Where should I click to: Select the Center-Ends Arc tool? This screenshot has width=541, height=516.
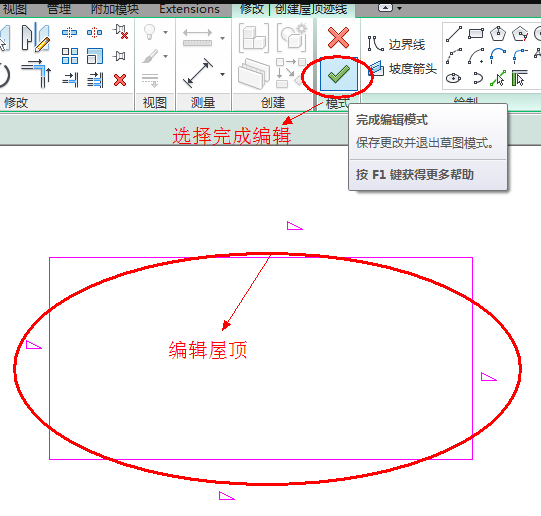click(x=476, y=56)
